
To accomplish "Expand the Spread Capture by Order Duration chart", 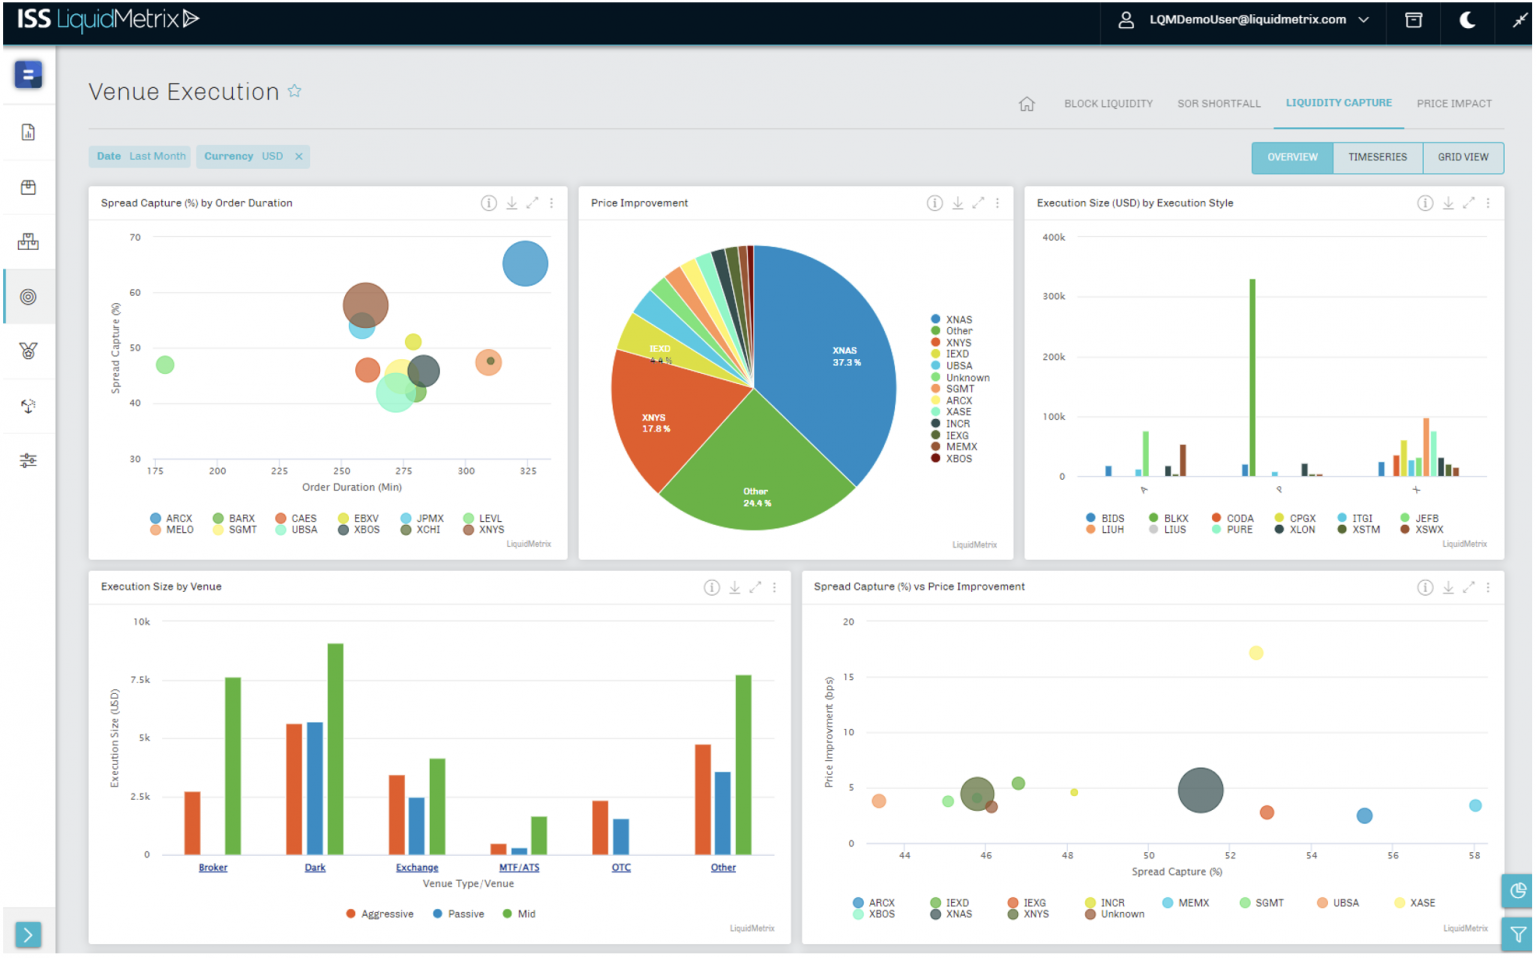I will point(532,203).
